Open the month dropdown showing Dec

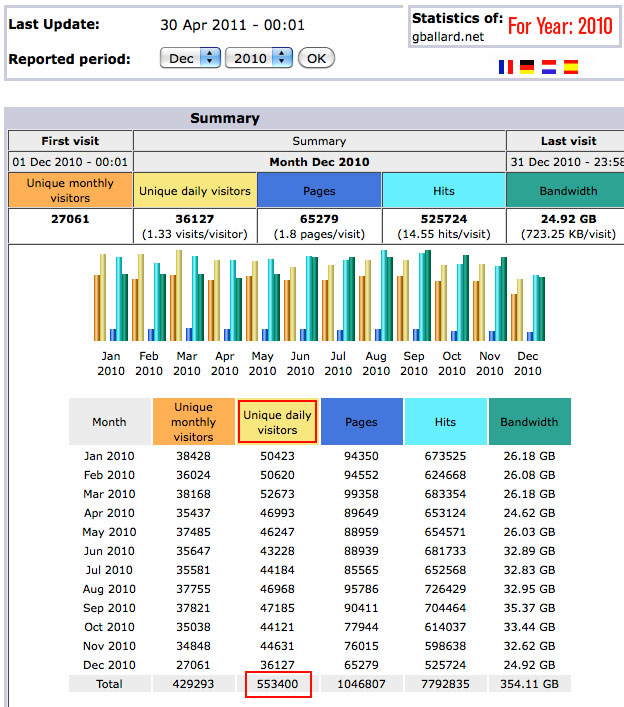190,58
